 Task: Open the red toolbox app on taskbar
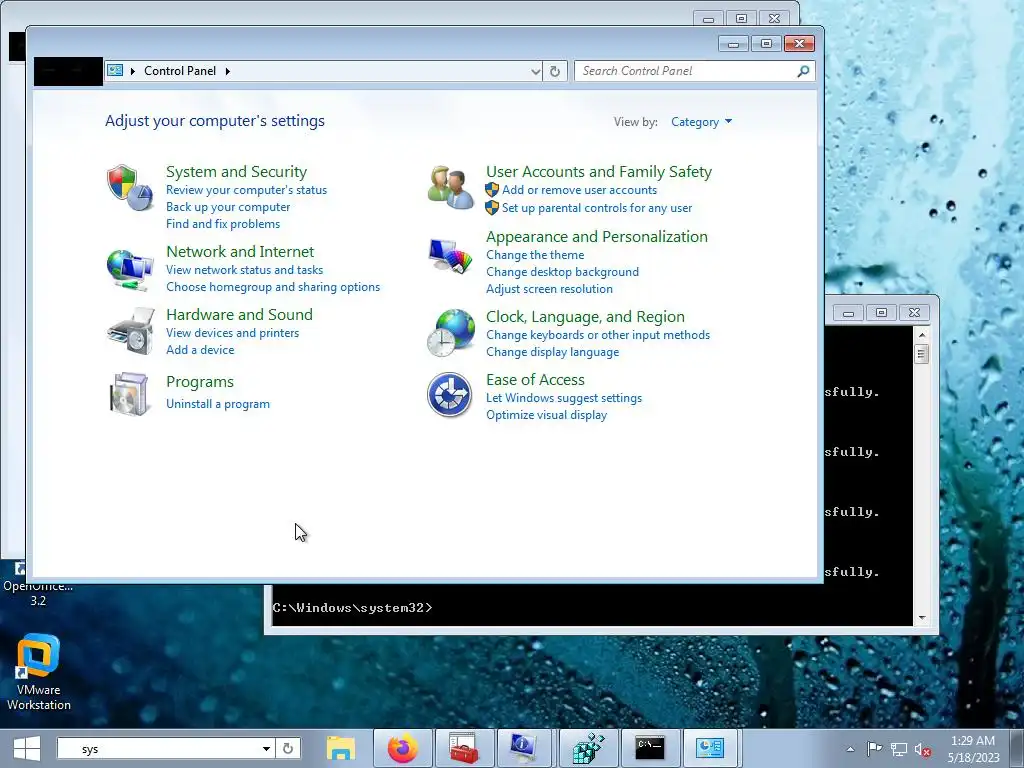point(464,748)
